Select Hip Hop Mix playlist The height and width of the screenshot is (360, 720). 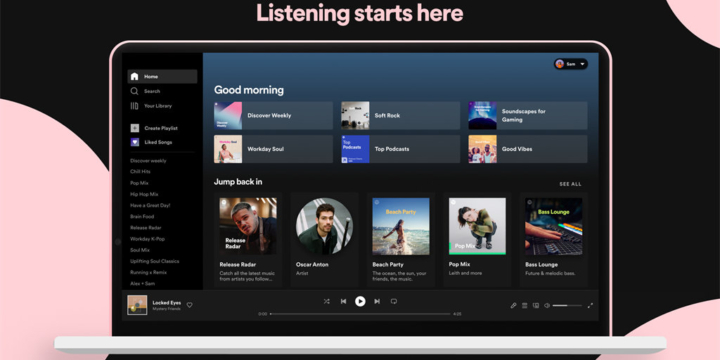144,194
